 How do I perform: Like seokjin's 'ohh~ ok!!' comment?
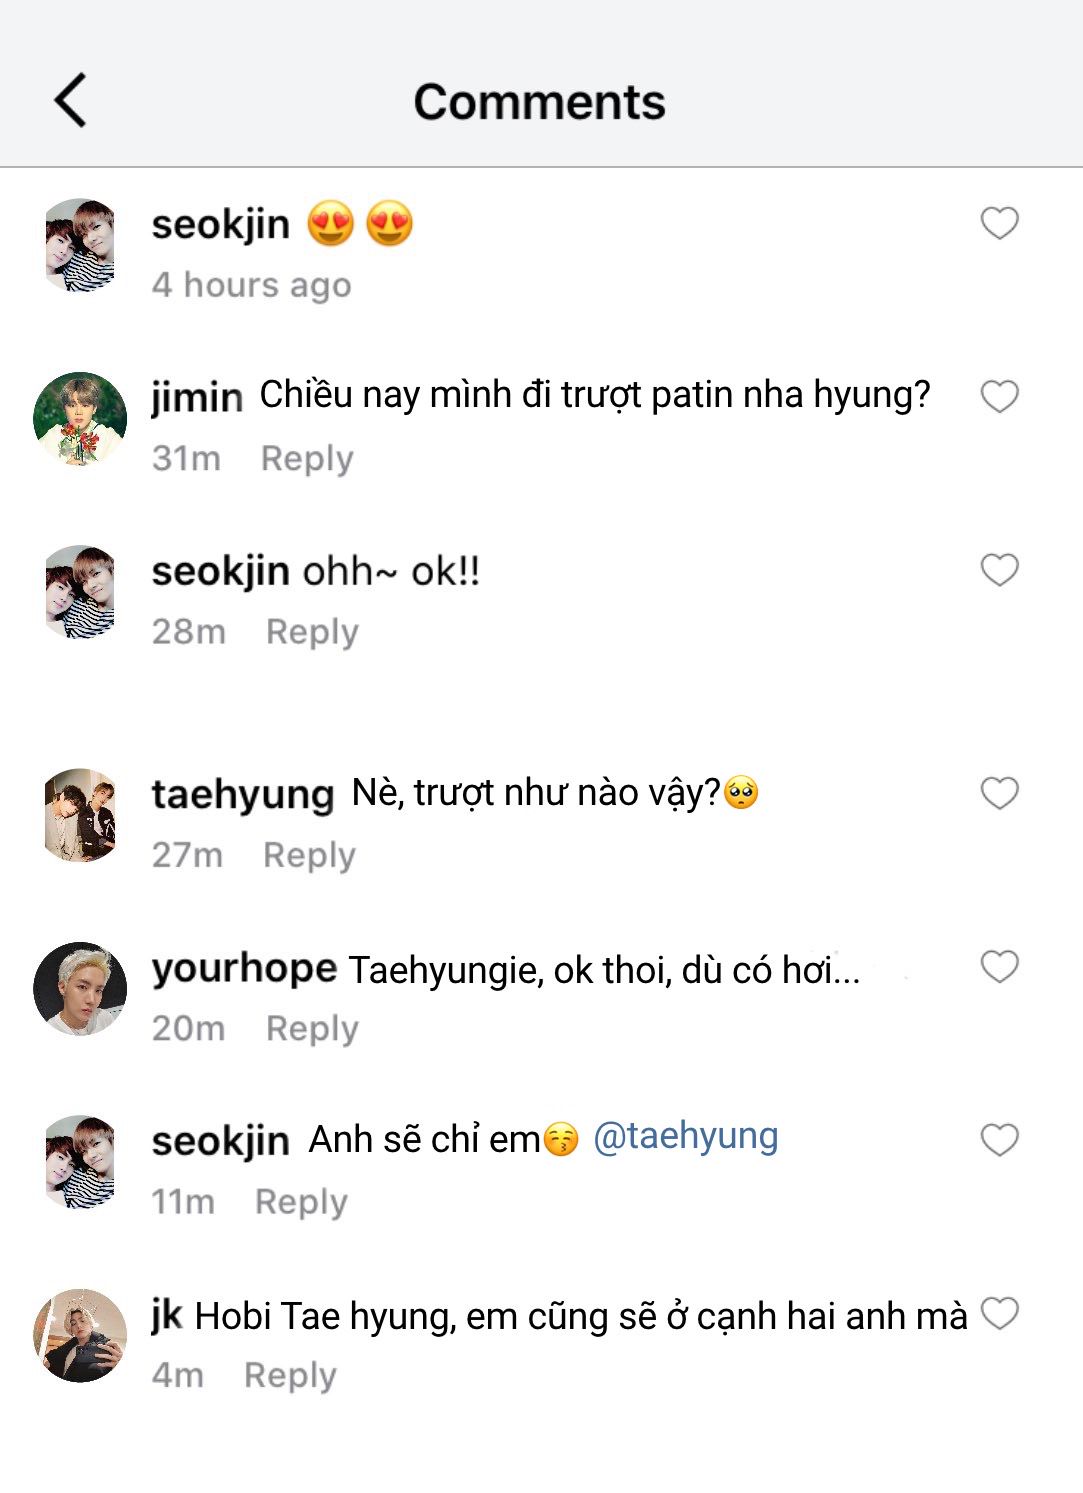coord(999,570)
